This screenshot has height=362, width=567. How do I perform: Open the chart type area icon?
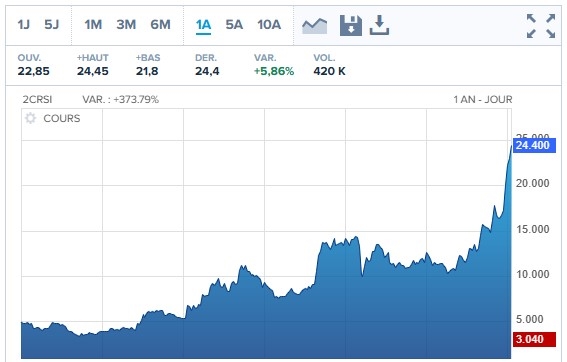point(315,26)
